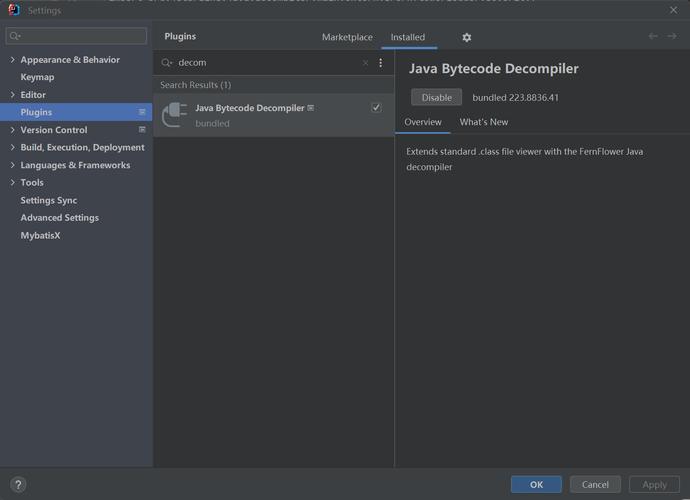
Task: Expand the Languages & Frameworks node
Action: [12, 165]
